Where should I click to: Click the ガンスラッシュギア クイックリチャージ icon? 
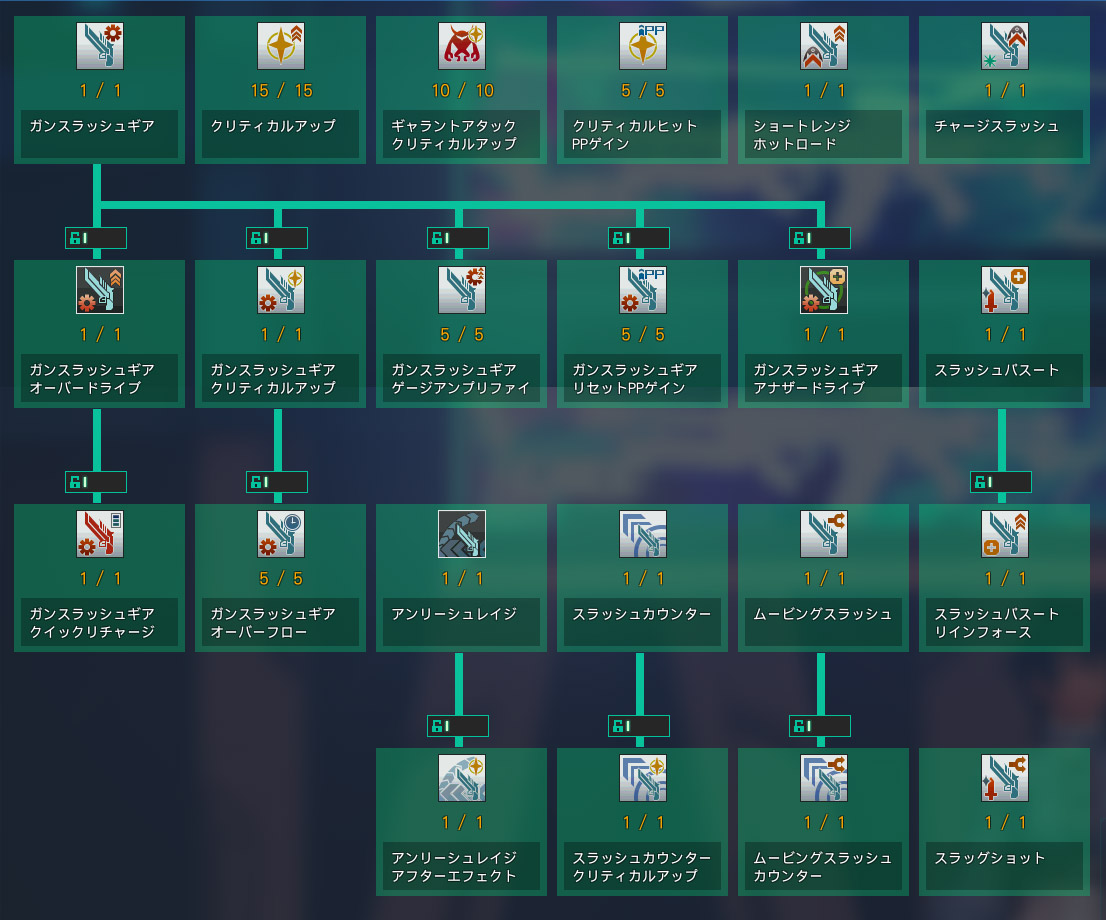(x=99, y=534)
